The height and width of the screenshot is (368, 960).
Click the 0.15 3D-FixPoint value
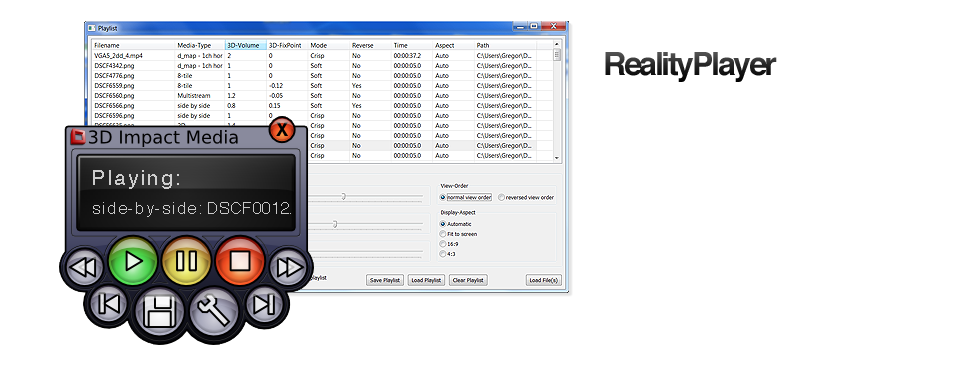[x=287, y=105]
